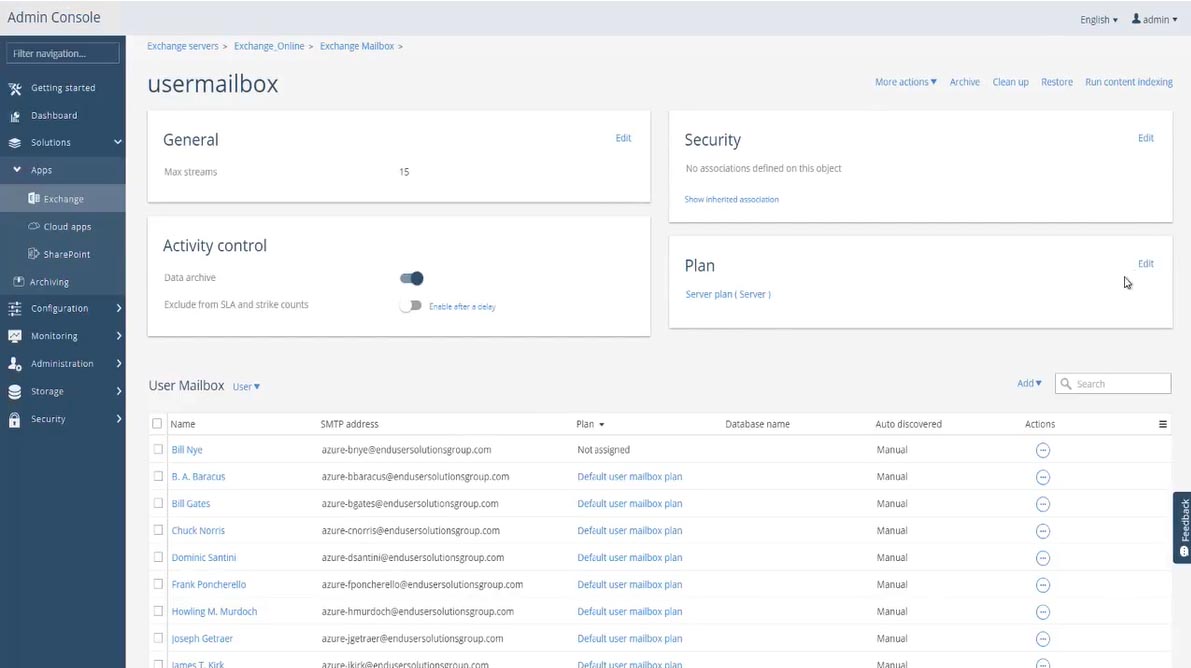The image size is (1191, 668).
Task: Click Run content indexing action
Action: tap(1129, 82)
